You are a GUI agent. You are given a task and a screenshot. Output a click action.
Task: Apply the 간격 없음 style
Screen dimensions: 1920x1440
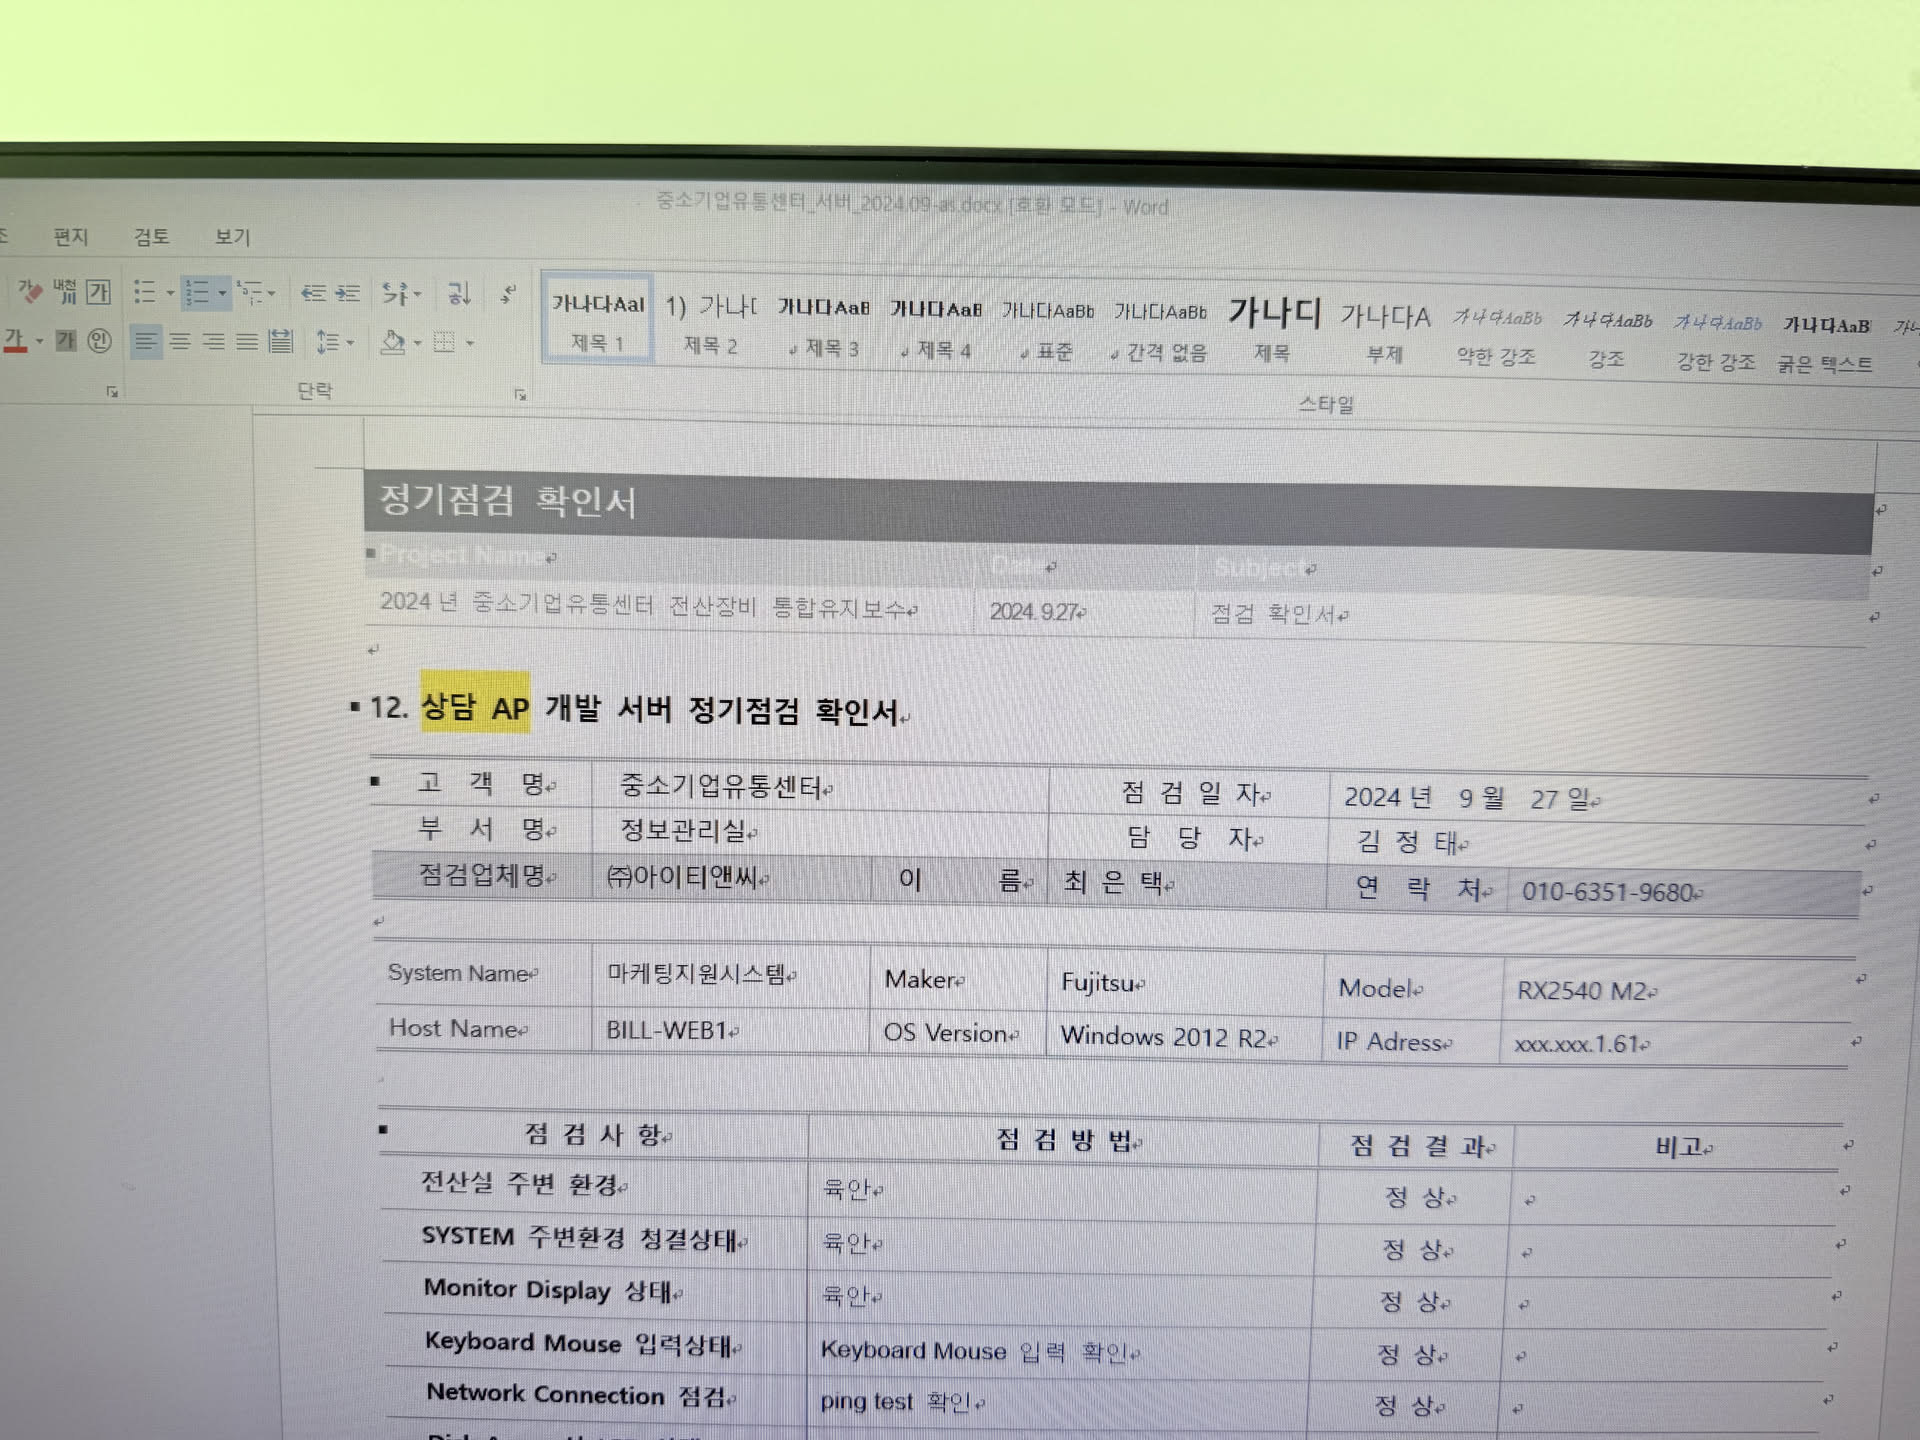[1160, 329]
